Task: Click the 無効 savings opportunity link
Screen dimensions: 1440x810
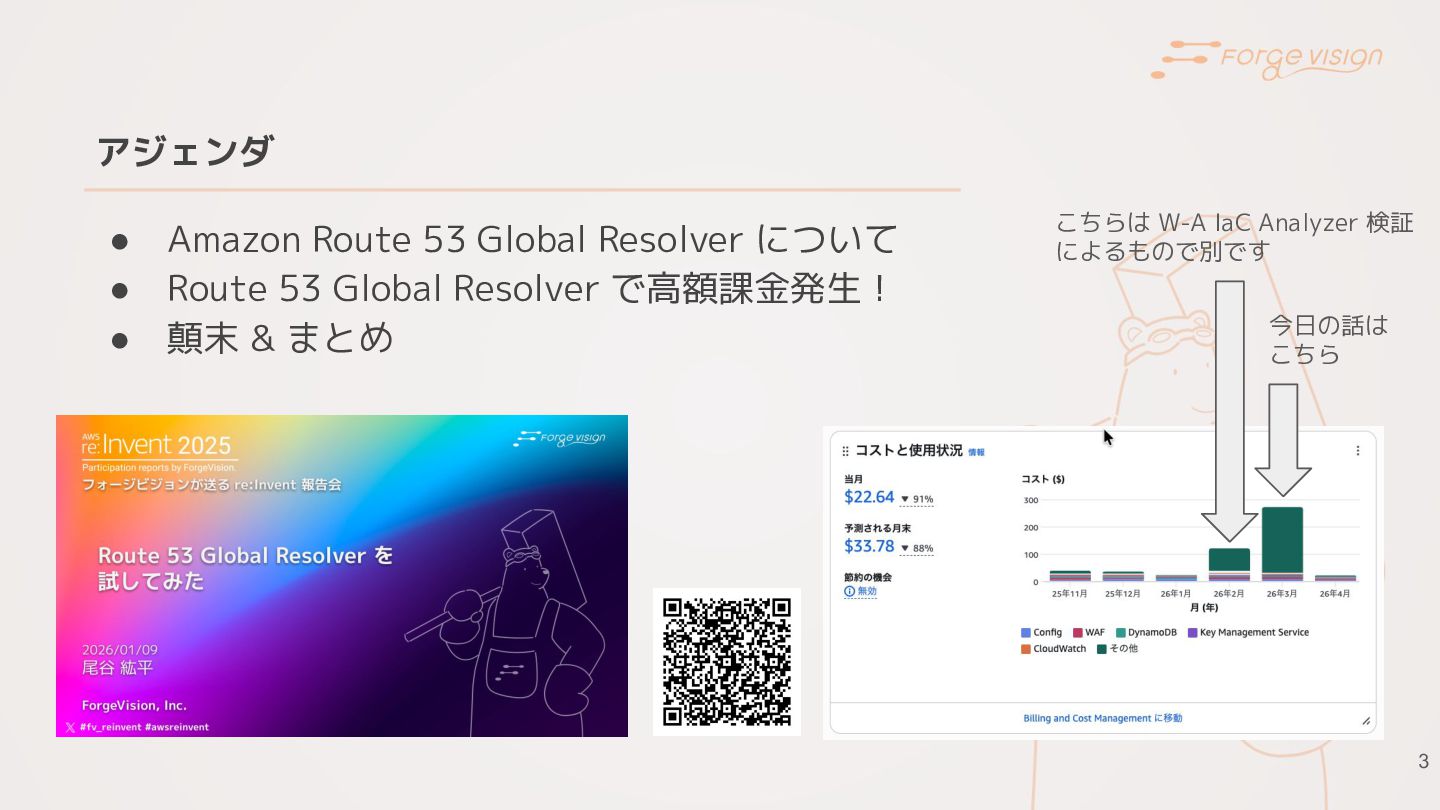Action: point(867,591)
